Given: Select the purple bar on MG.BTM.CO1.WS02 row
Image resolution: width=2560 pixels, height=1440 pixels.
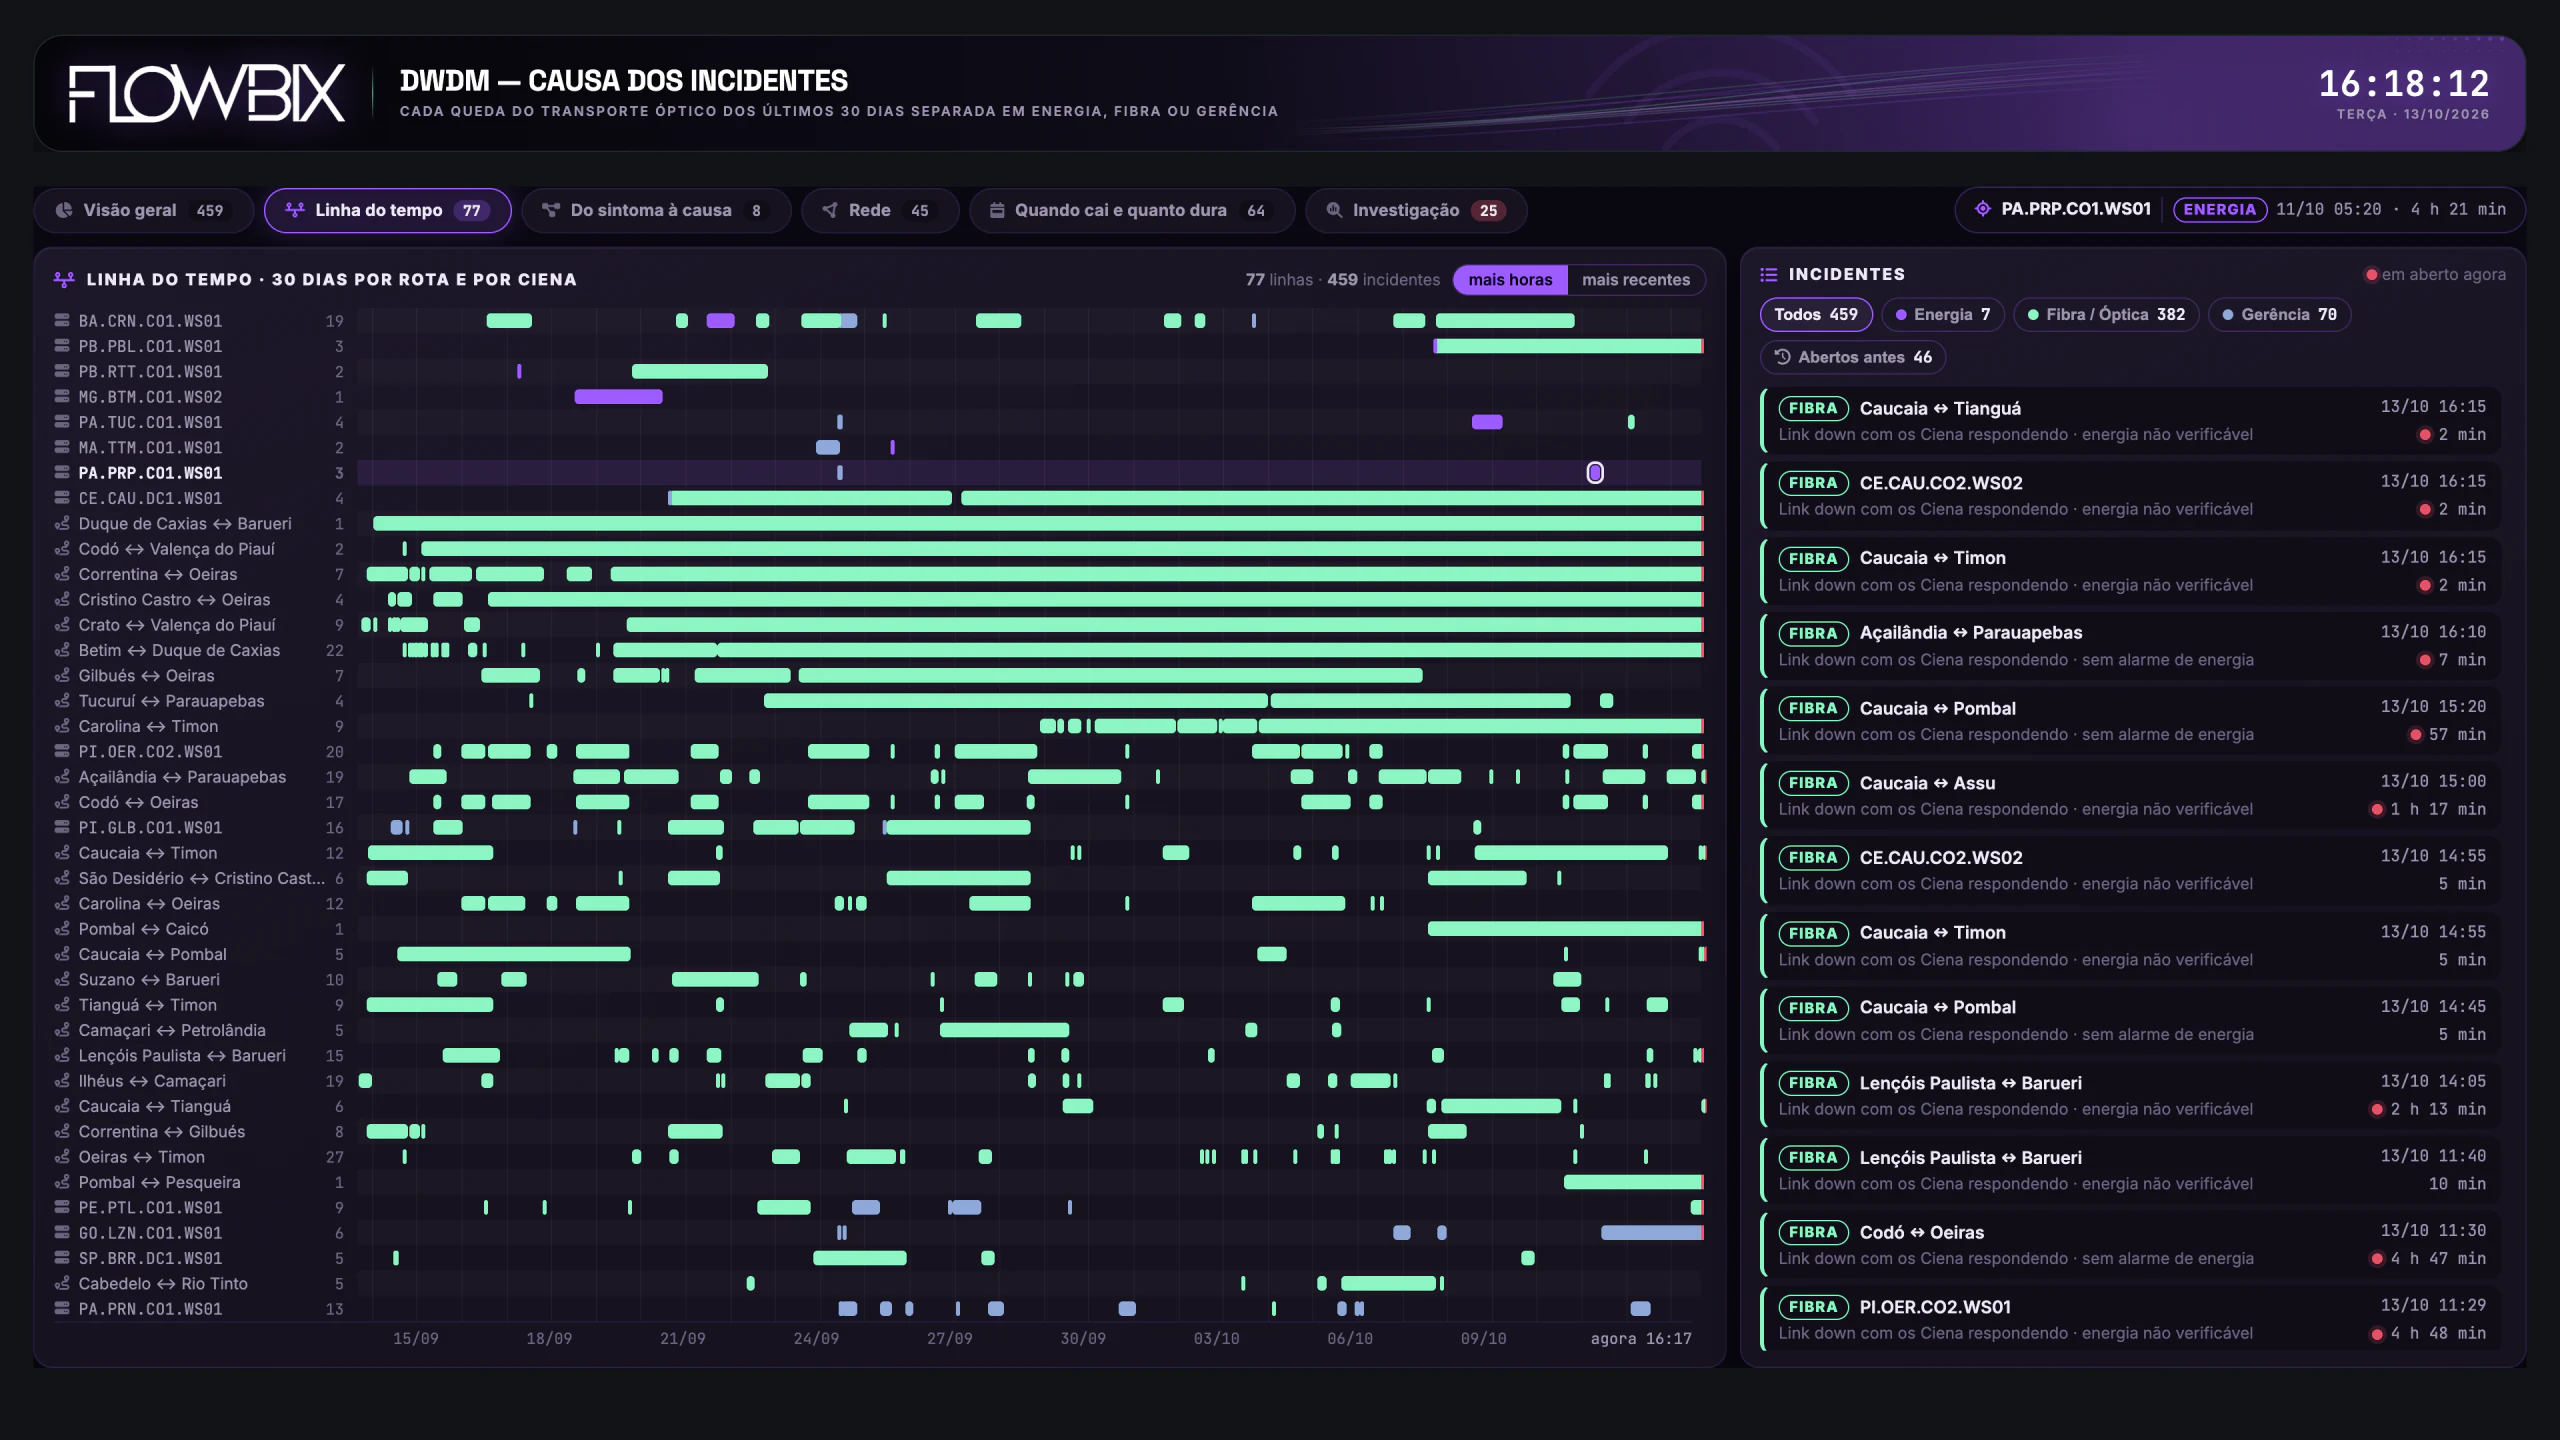Looking at the screenshot, I should (x=618, y=397).
